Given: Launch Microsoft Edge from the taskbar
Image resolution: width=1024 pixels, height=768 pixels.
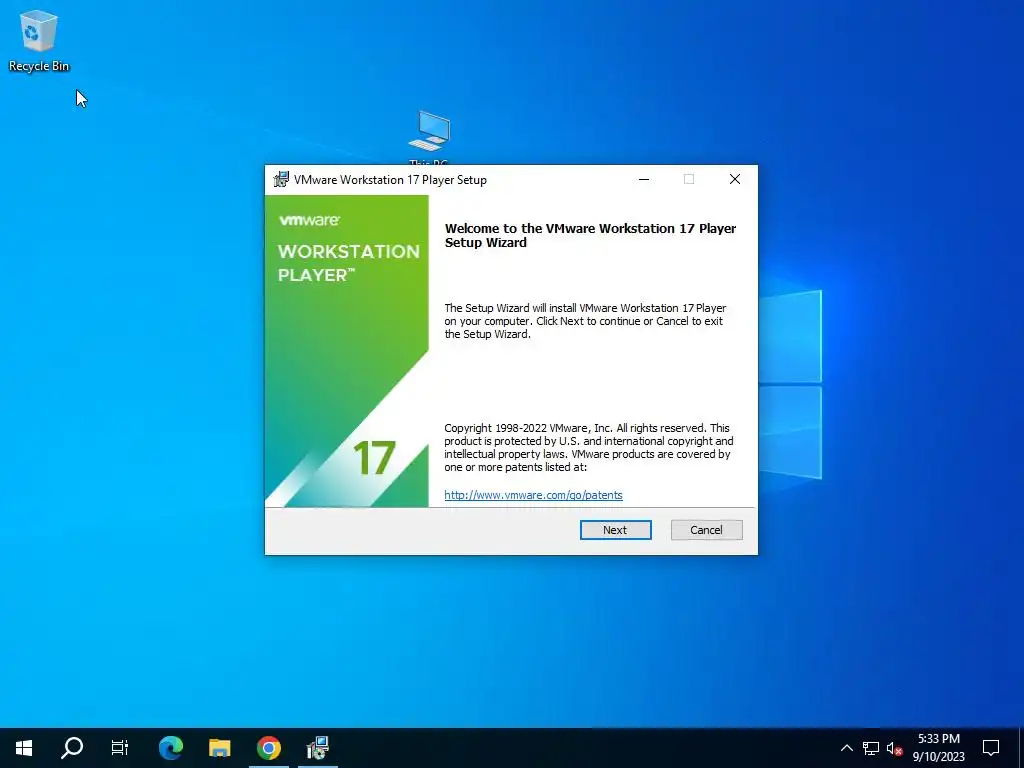Looking at the screenshot, I should click(171, 748).
